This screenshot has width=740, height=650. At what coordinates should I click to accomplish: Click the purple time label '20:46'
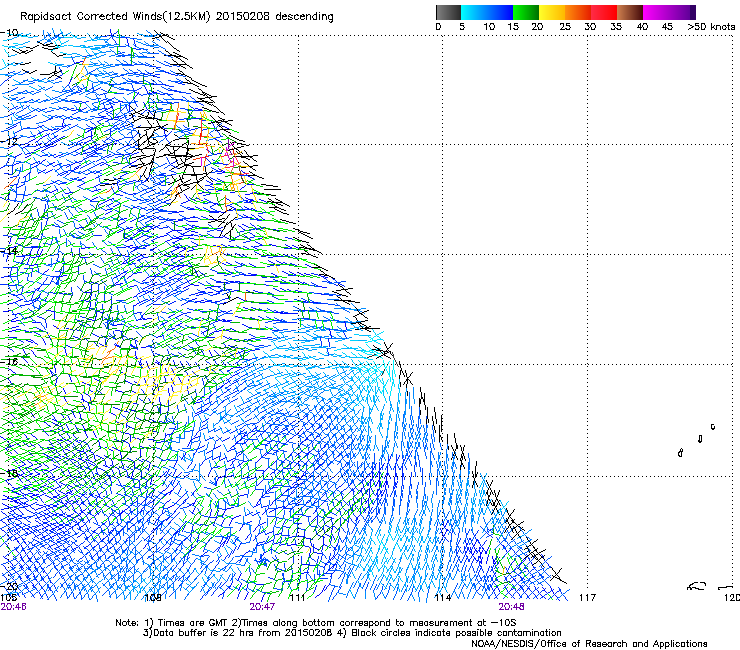(14, 607)
